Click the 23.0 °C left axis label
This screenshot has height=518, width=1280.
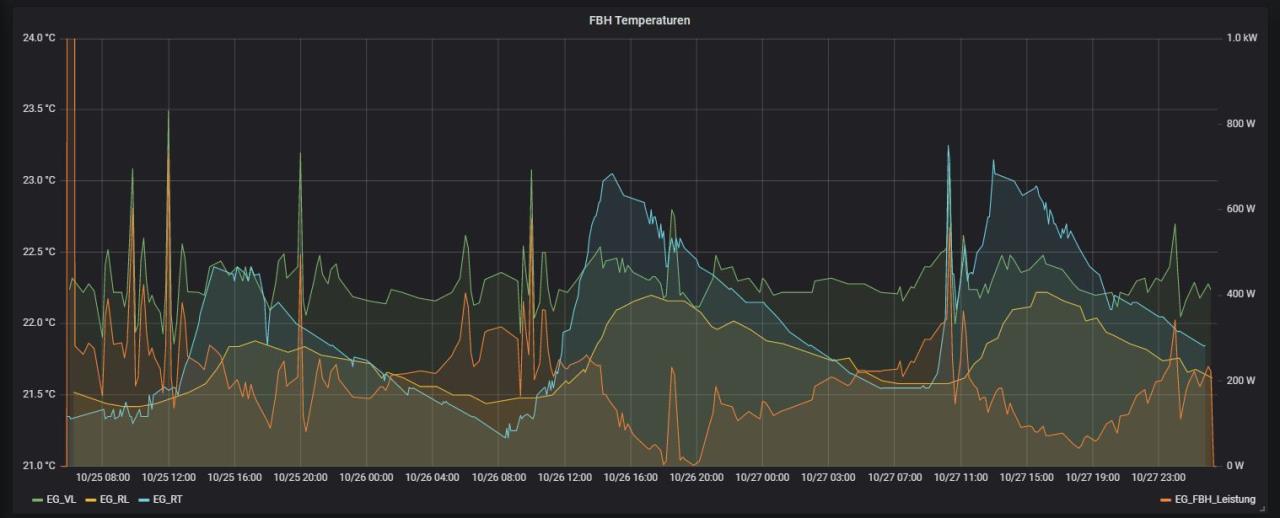(x=38, y=180)
